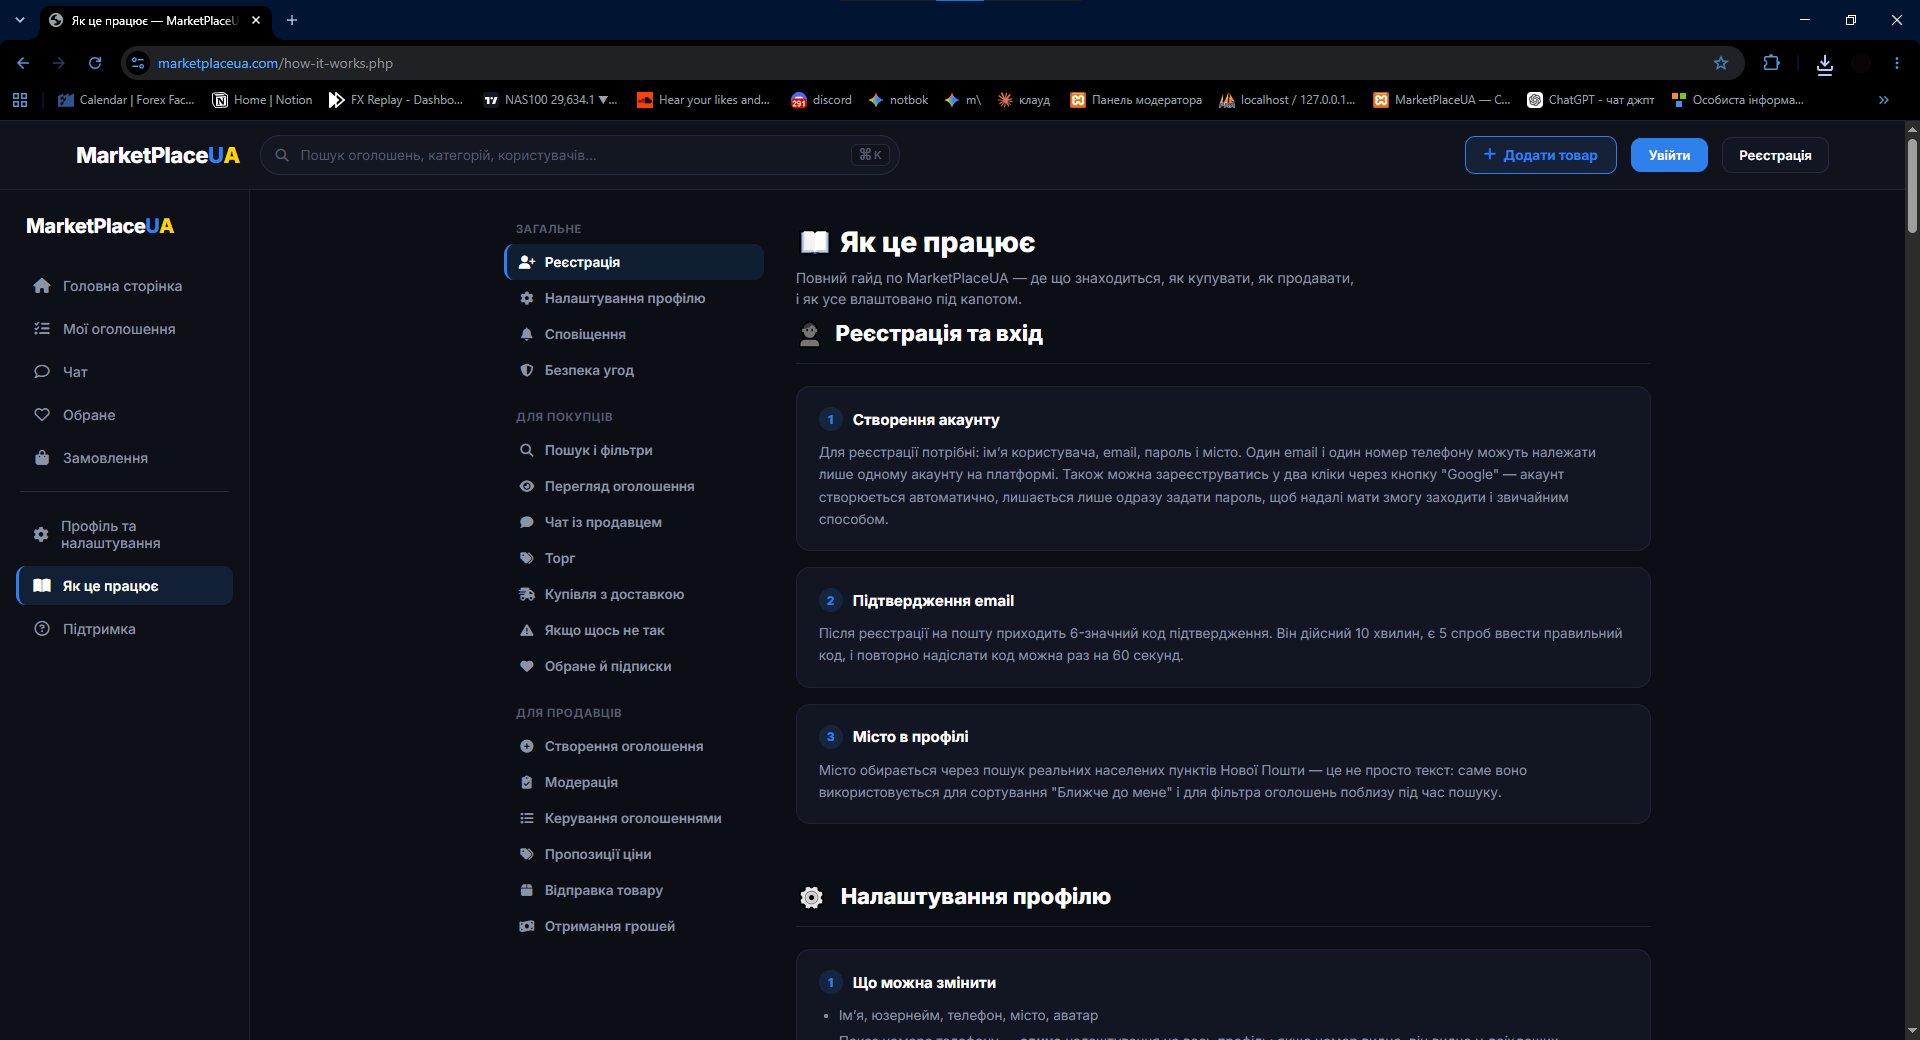Expand the hidden bookmarks chevron
The width and height of the screenshot is (1920, 1040).
coord(1884,100)
